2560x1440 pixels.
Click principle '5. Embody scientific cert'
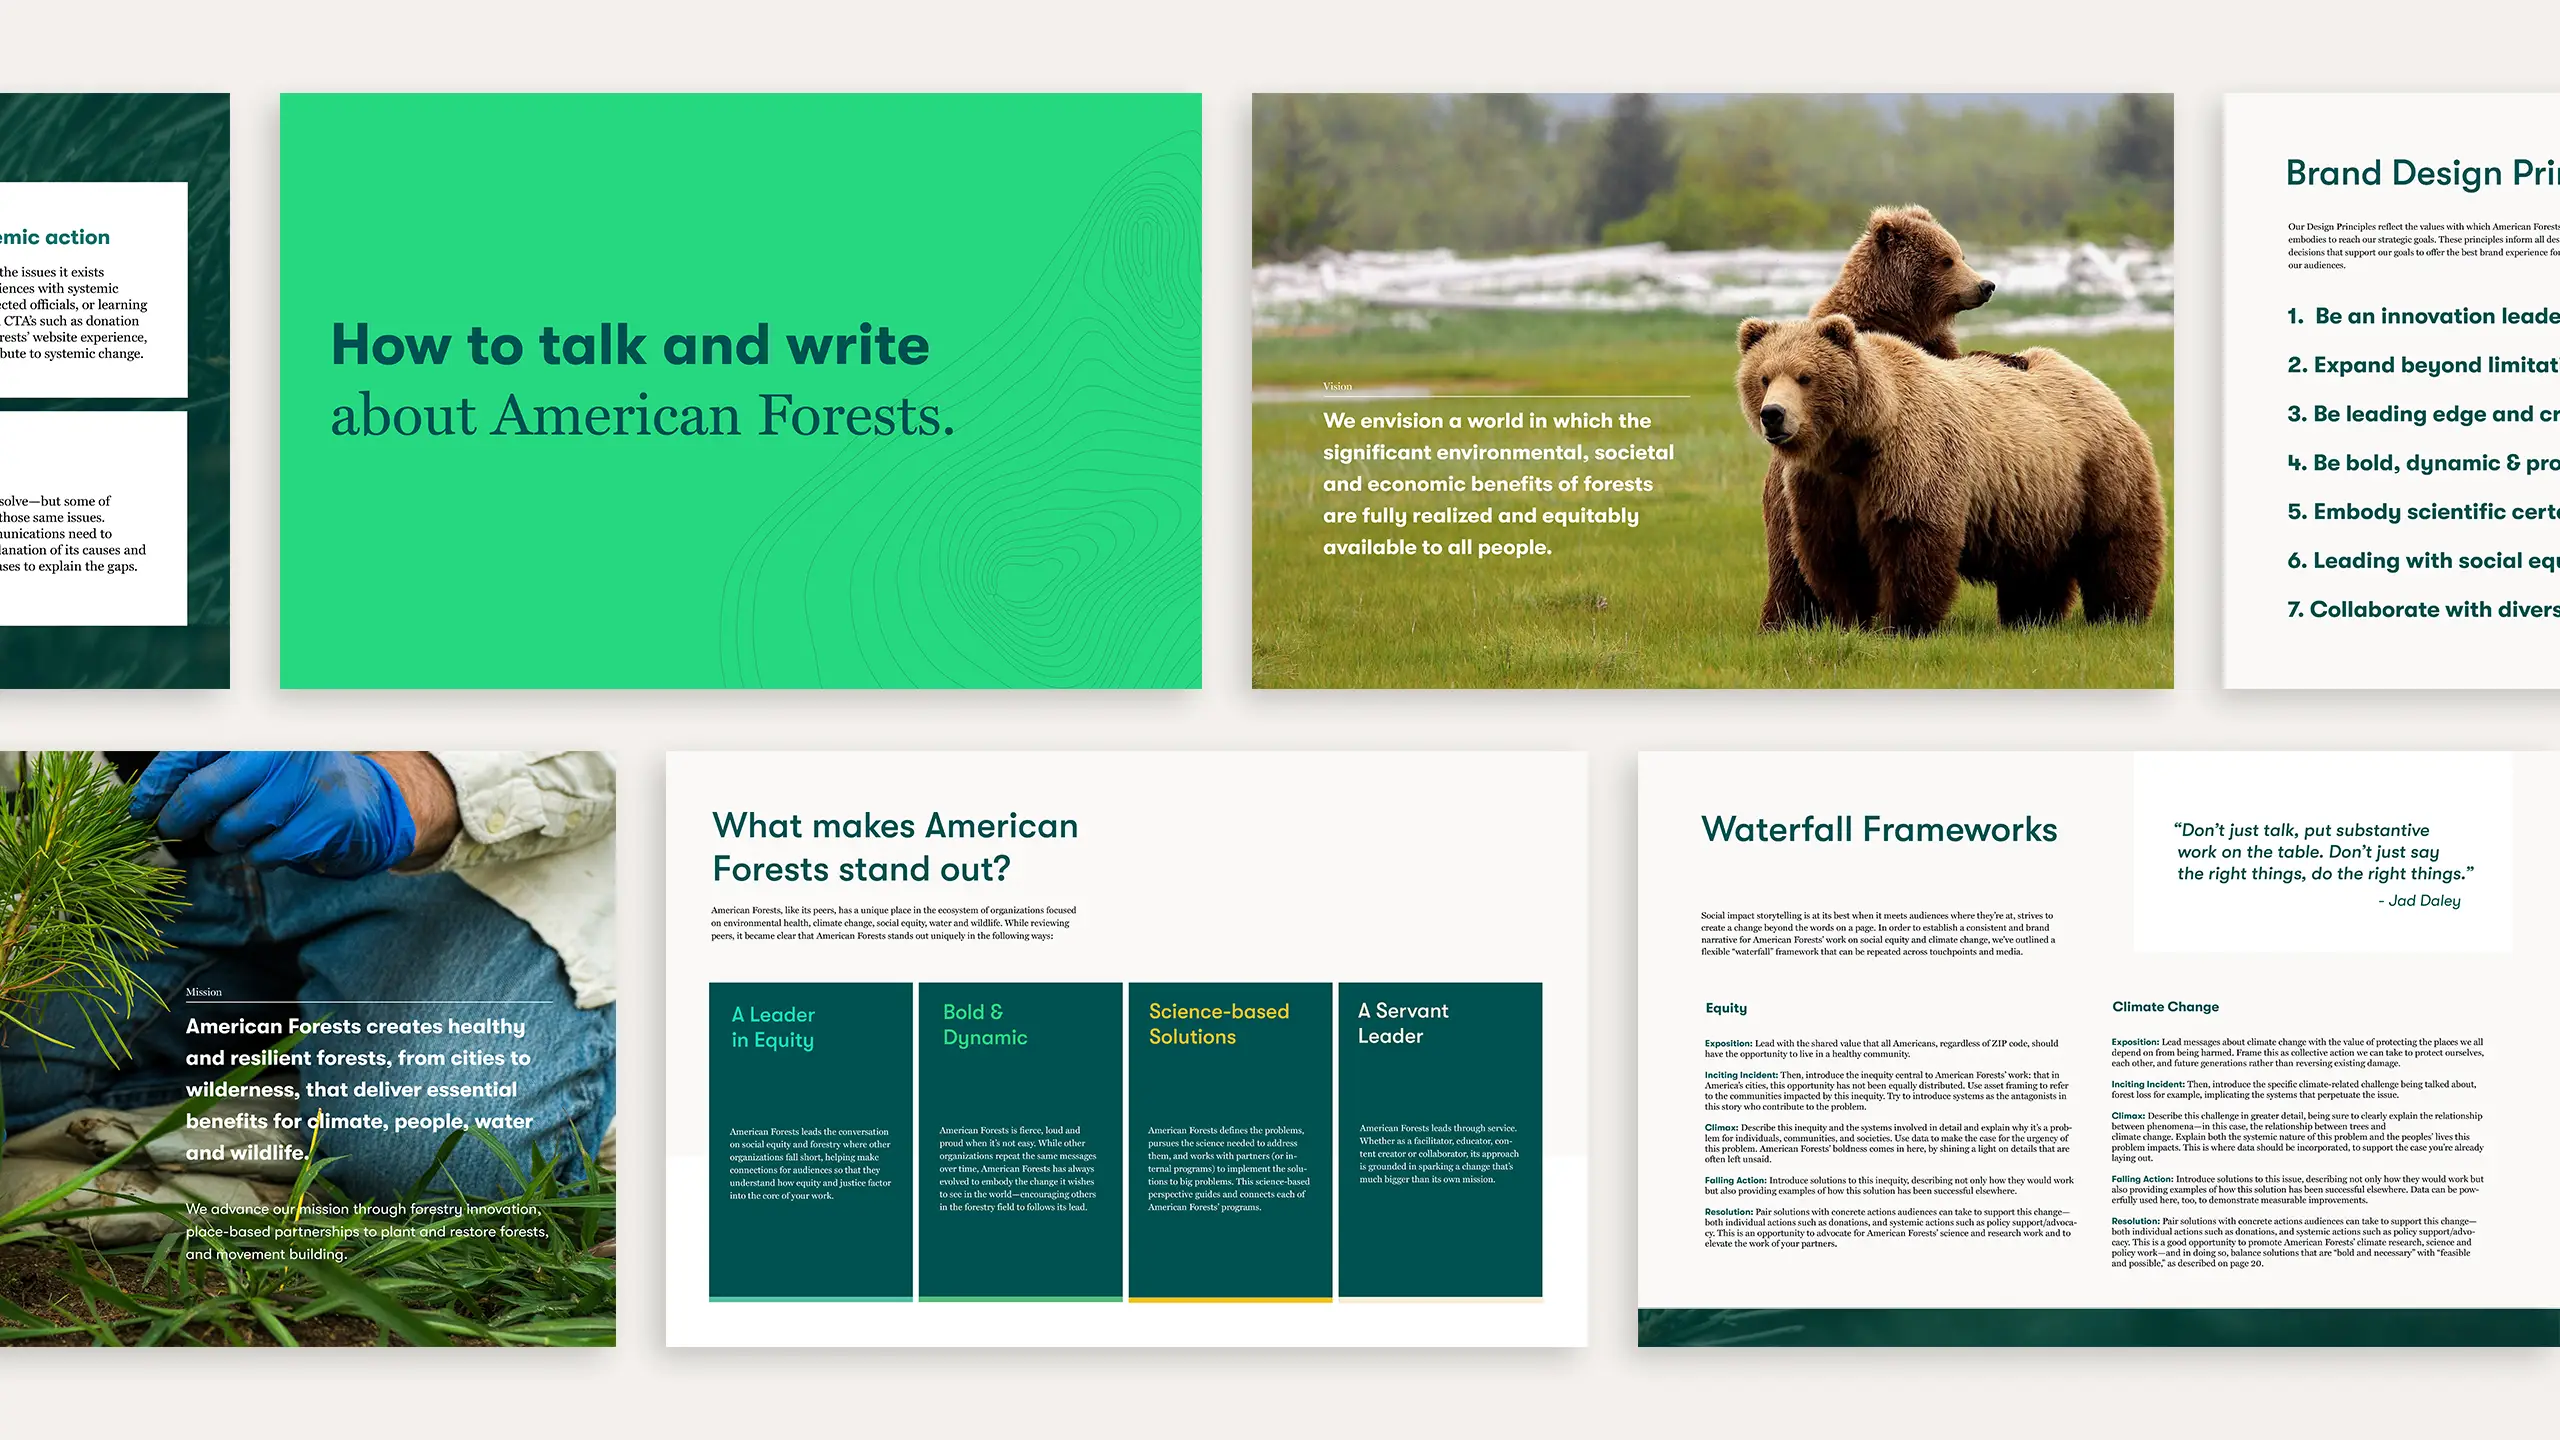(x=2423, y=512)
